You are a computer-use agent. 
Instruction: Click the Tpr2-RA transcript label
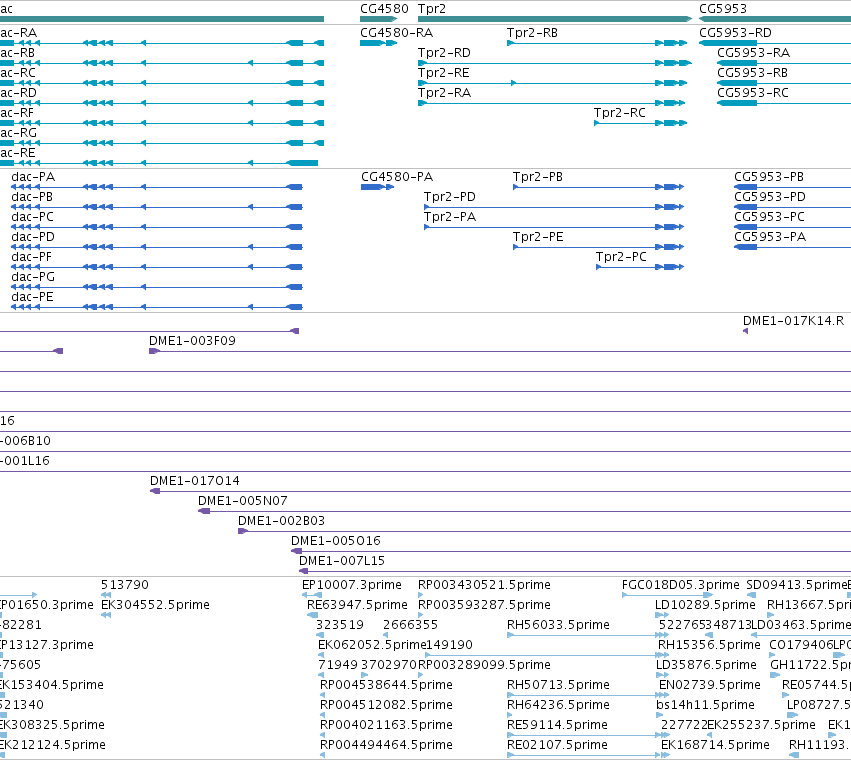click(444, 93)
